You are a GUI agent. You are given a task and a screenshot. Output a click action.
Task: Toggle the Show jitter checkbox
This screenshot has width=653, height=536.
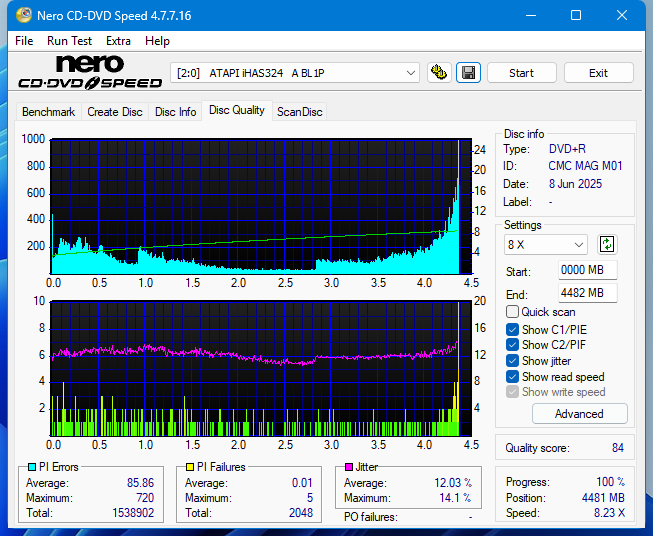513,361
